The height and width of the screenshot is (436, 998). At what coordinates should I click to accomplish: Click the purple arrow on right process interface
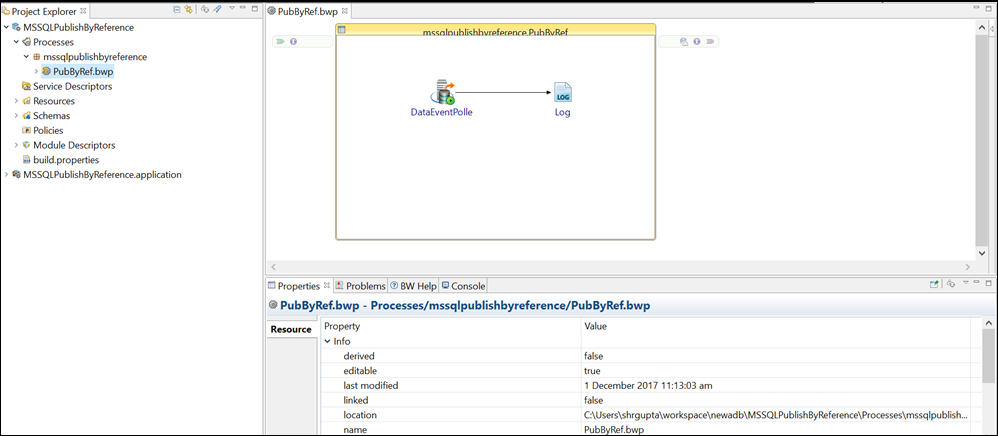tap(710, 41)
